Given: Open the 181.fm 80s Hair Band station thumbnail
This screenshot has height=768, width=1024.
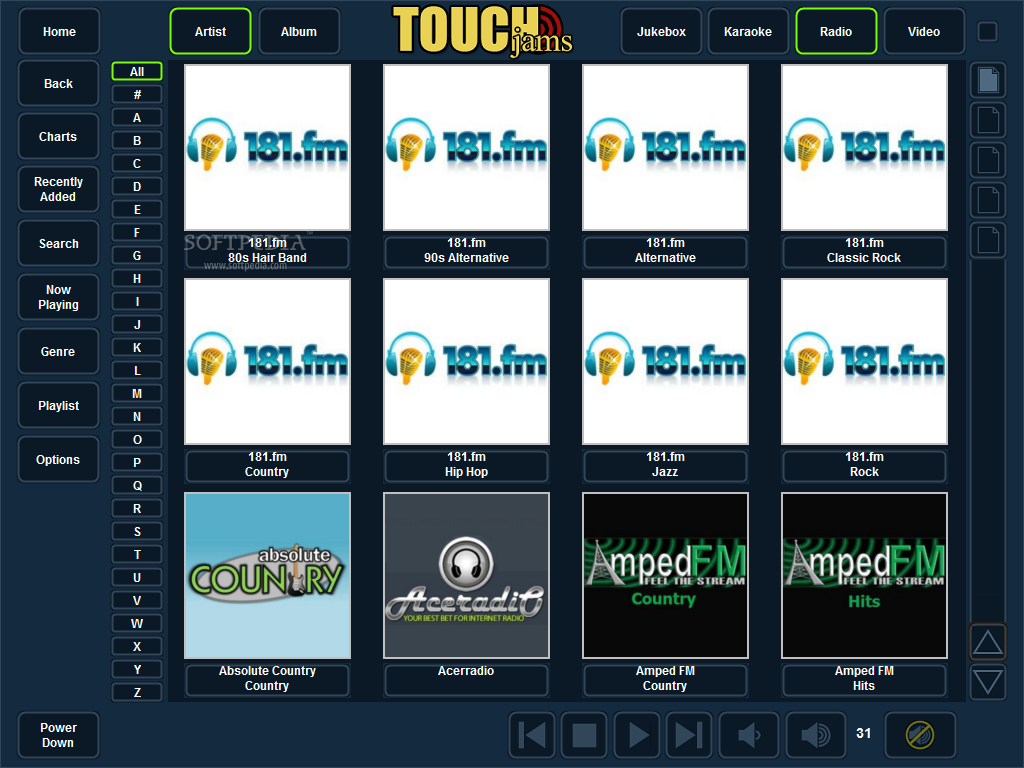Looking at the screenshot, I should tap(268, 148).
